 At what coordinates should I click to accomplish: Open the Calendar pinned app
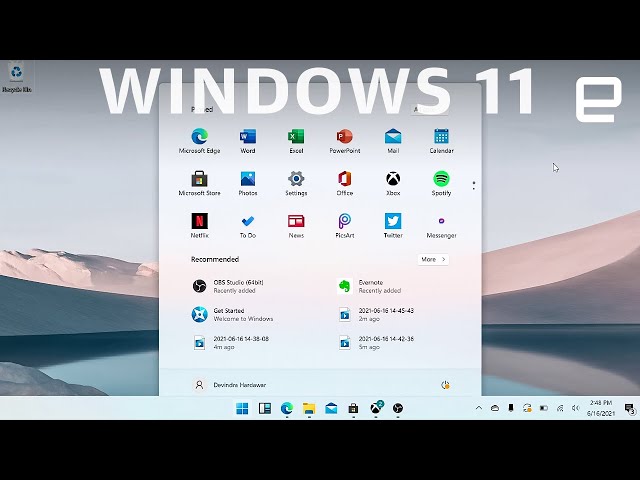tap(441, 141)
